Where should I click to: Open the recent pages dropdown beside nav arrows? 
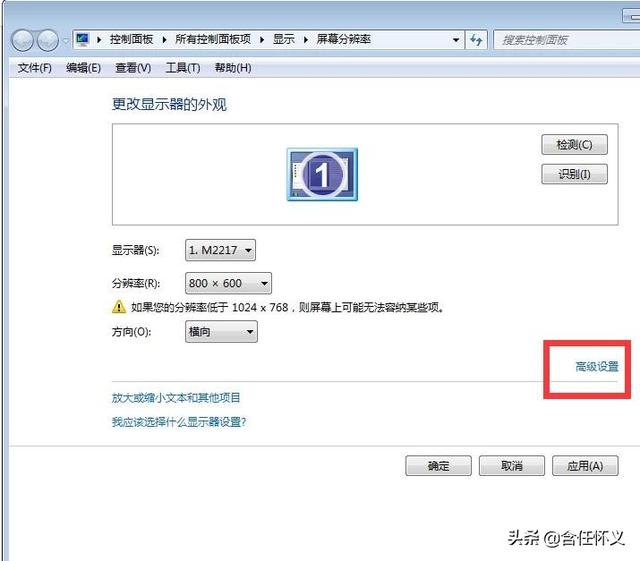65,40
